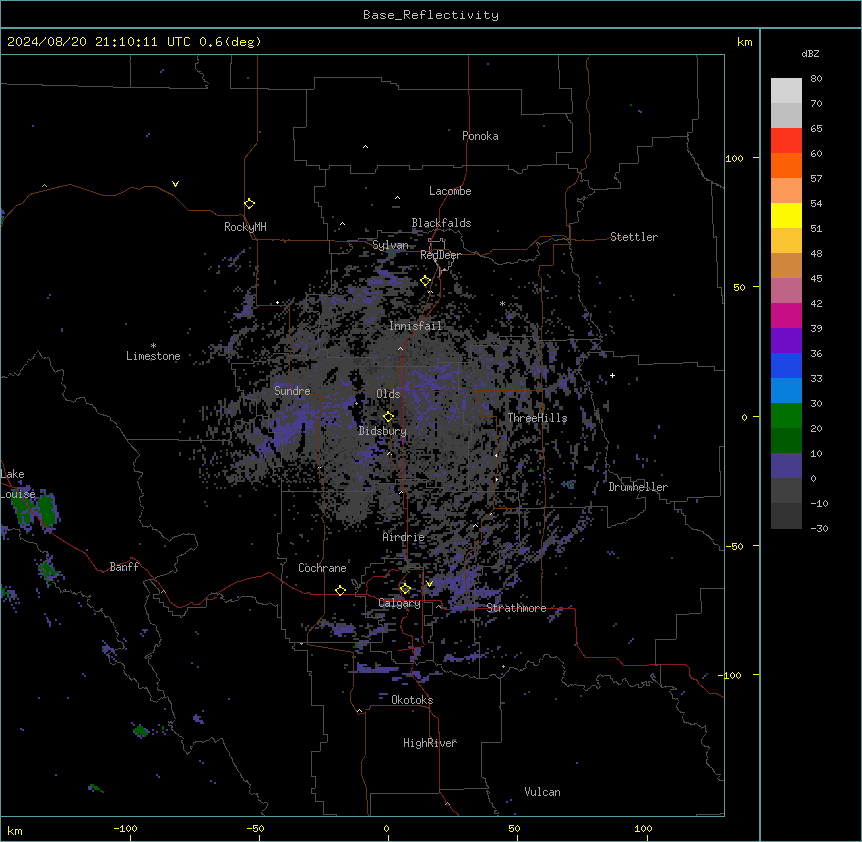
Task: Click the Ponoka city label
Action: pyautogui.click(x=480, y=136)
